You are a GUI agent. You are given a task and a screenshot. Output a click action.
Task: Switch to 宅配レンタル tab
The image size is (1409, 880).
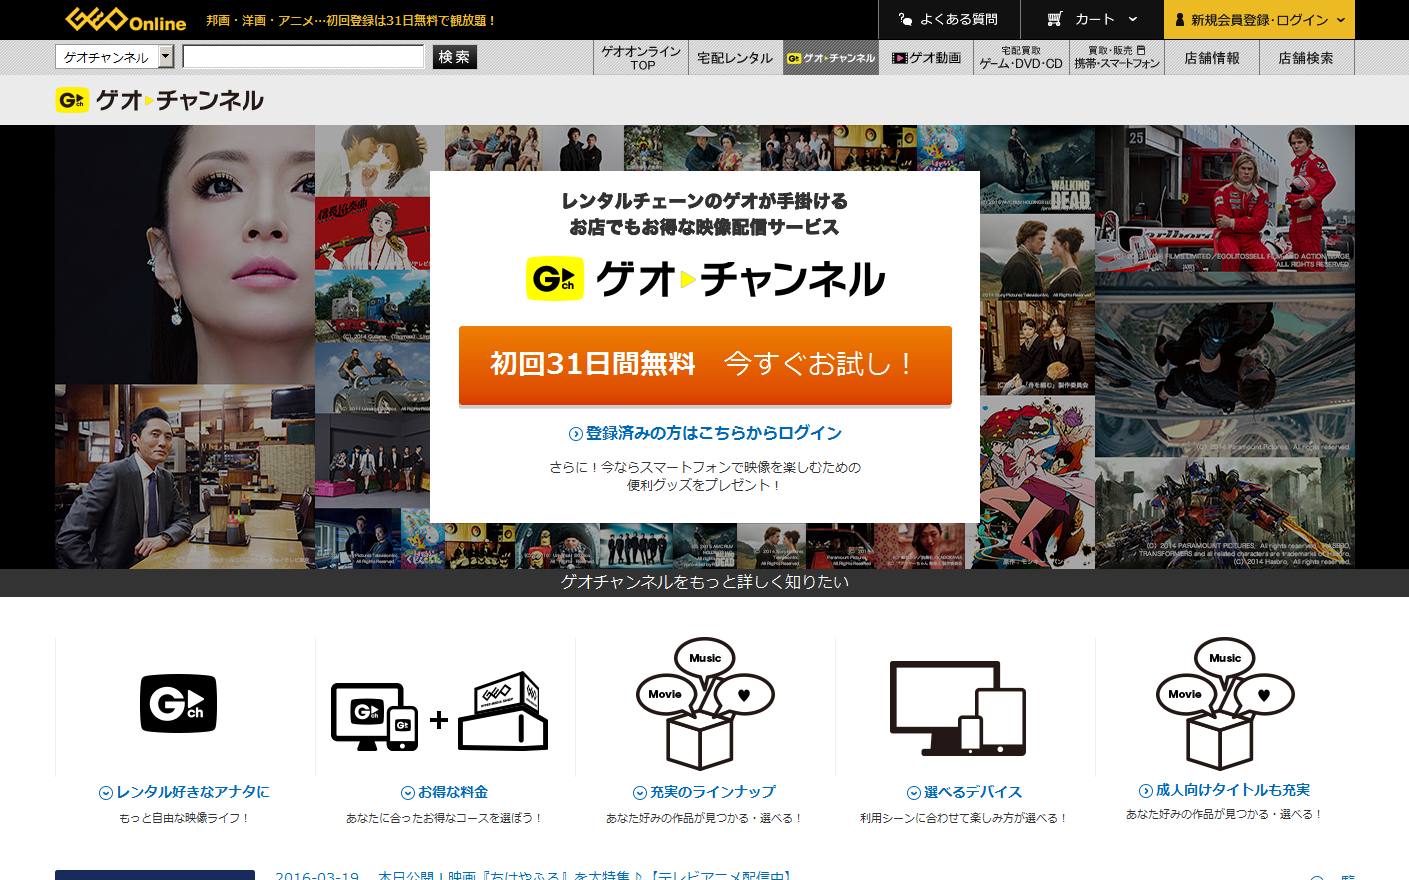(735, 58)
